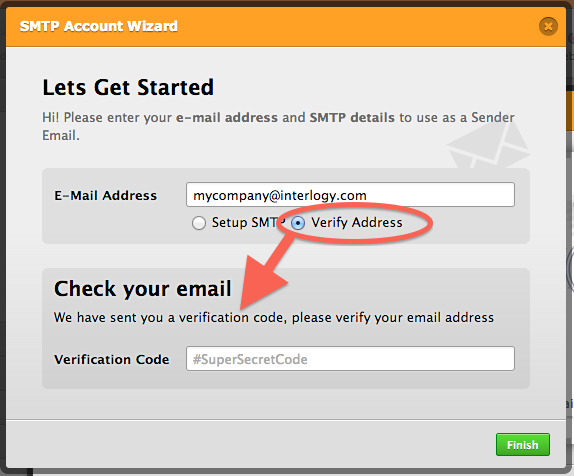Click the word 'Sender' in description
574x476 pixels.
coord(493,118)
